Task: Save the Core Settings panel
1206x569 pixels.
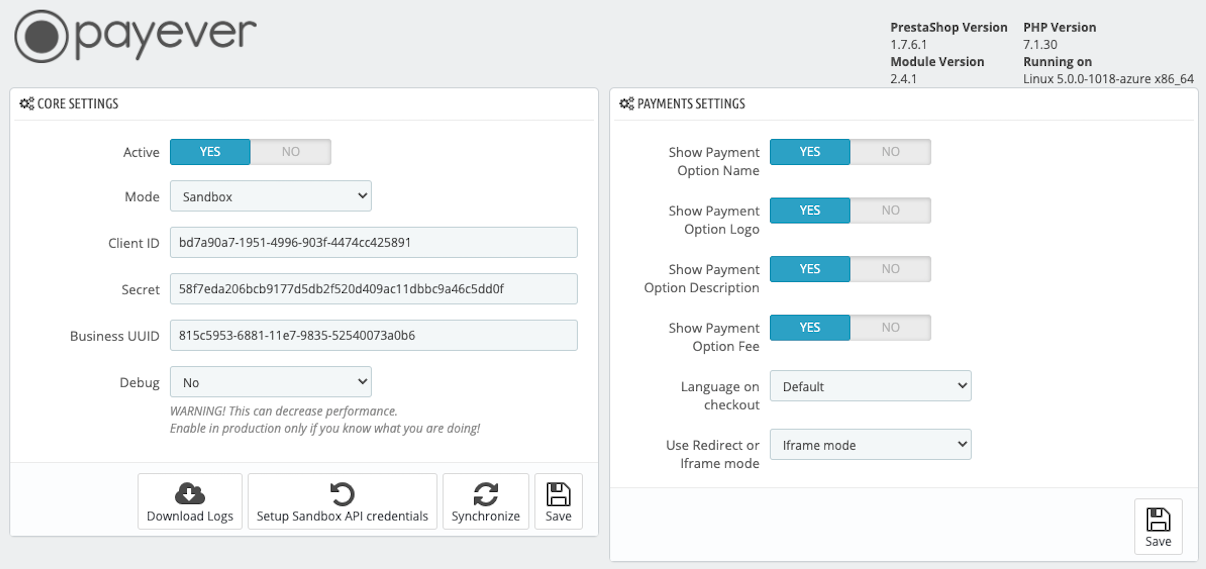Action: pyautogui.click(x=558, y=501)
